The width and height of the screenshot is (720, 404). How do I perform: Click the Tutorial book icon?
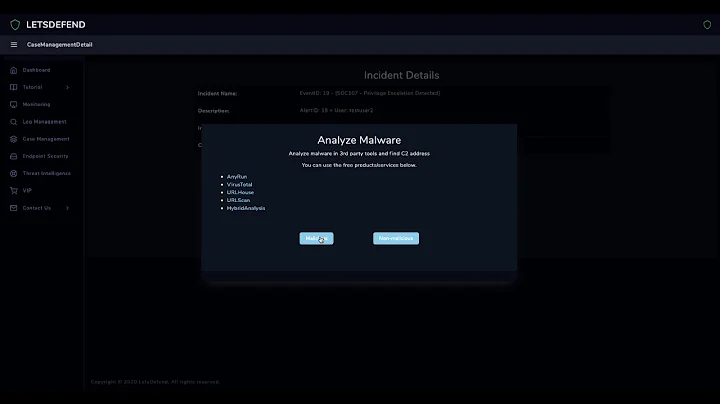[x=13, y=87]
